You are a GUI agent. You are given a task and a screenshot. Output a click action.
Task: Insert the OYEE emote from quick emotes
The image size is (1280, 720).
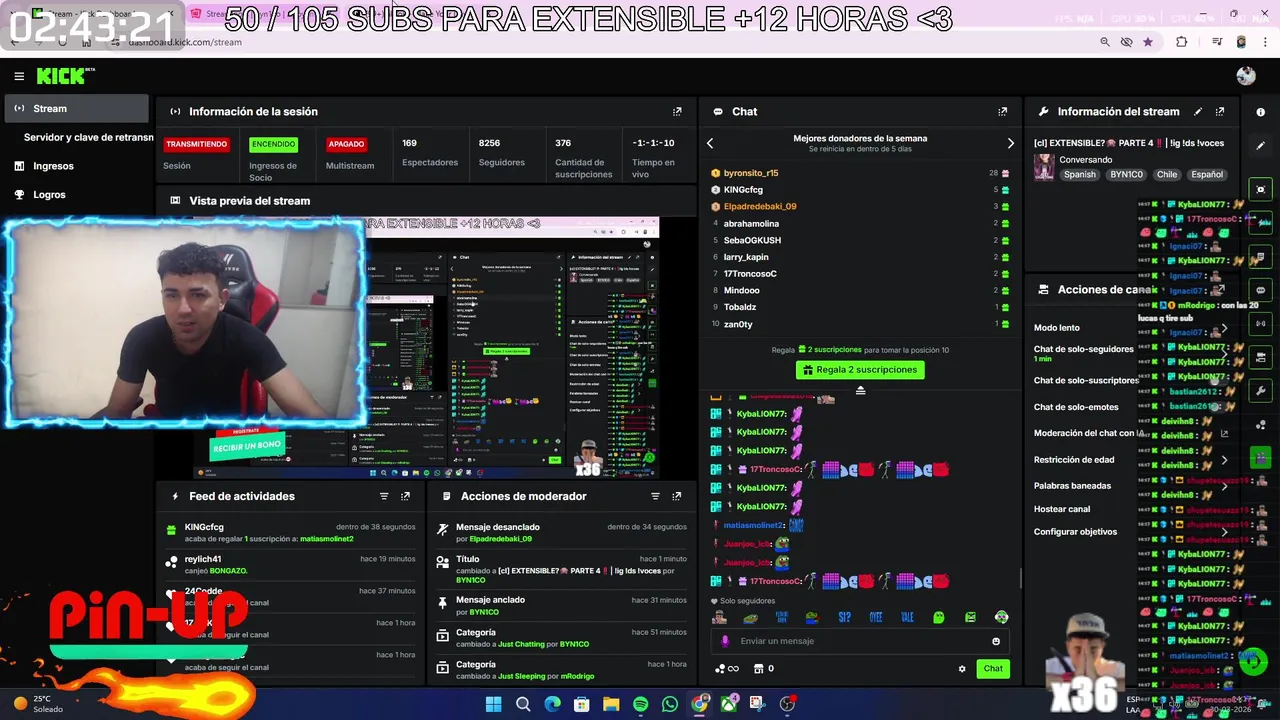tap(876, 617)
